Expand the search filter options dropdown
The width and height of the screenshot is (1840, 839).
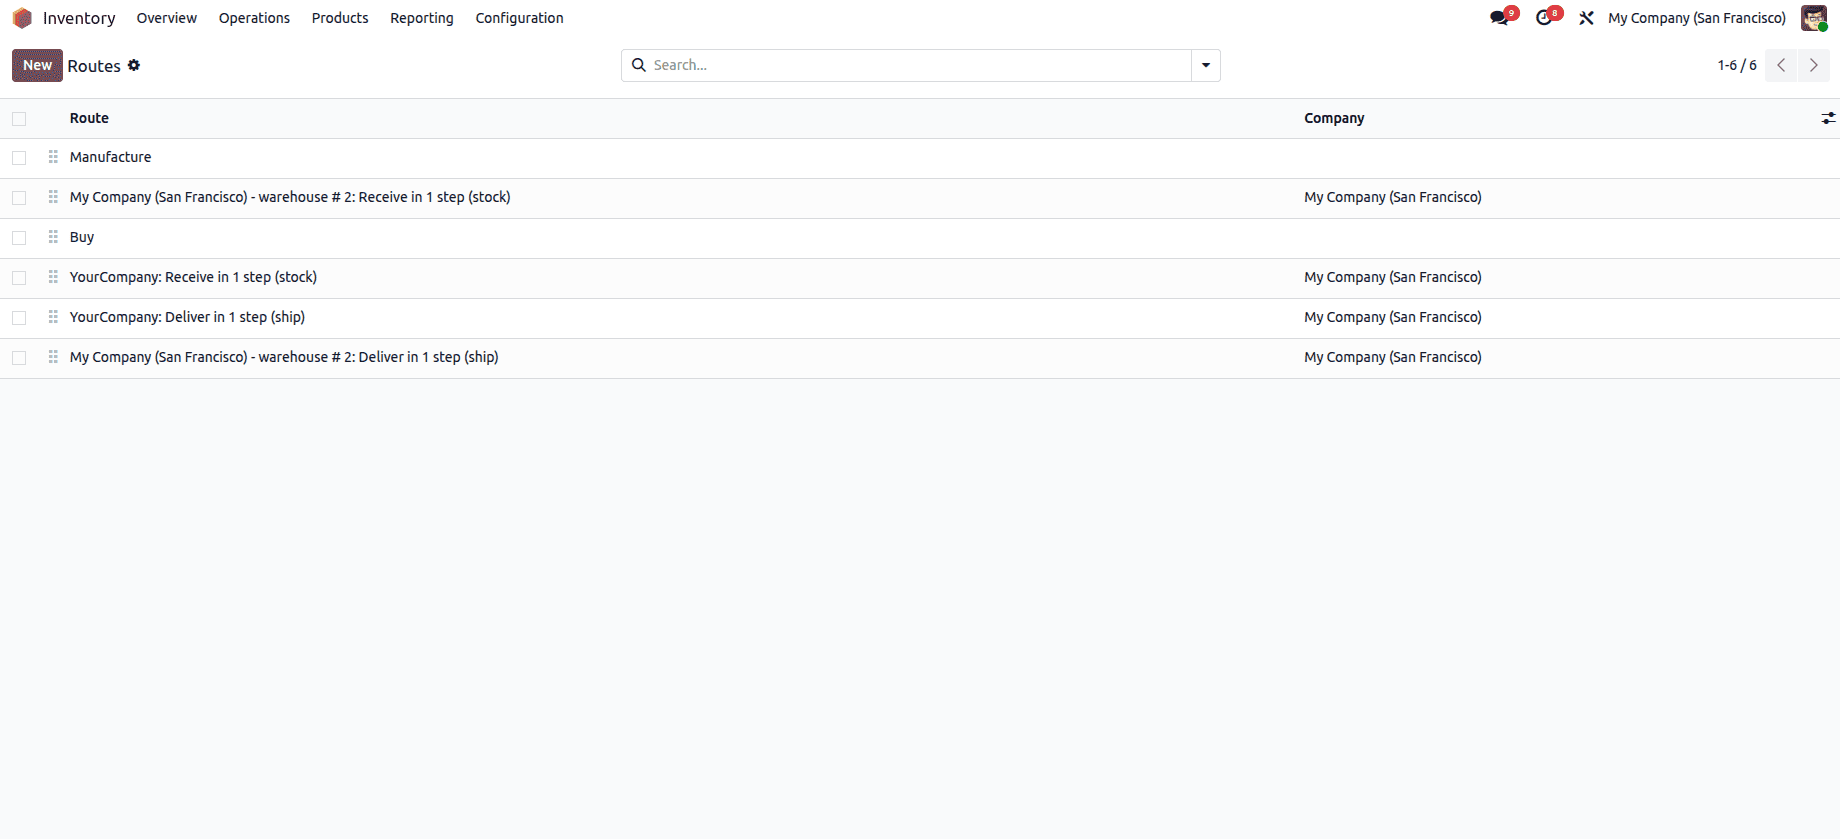click(x=1206, y=65)
